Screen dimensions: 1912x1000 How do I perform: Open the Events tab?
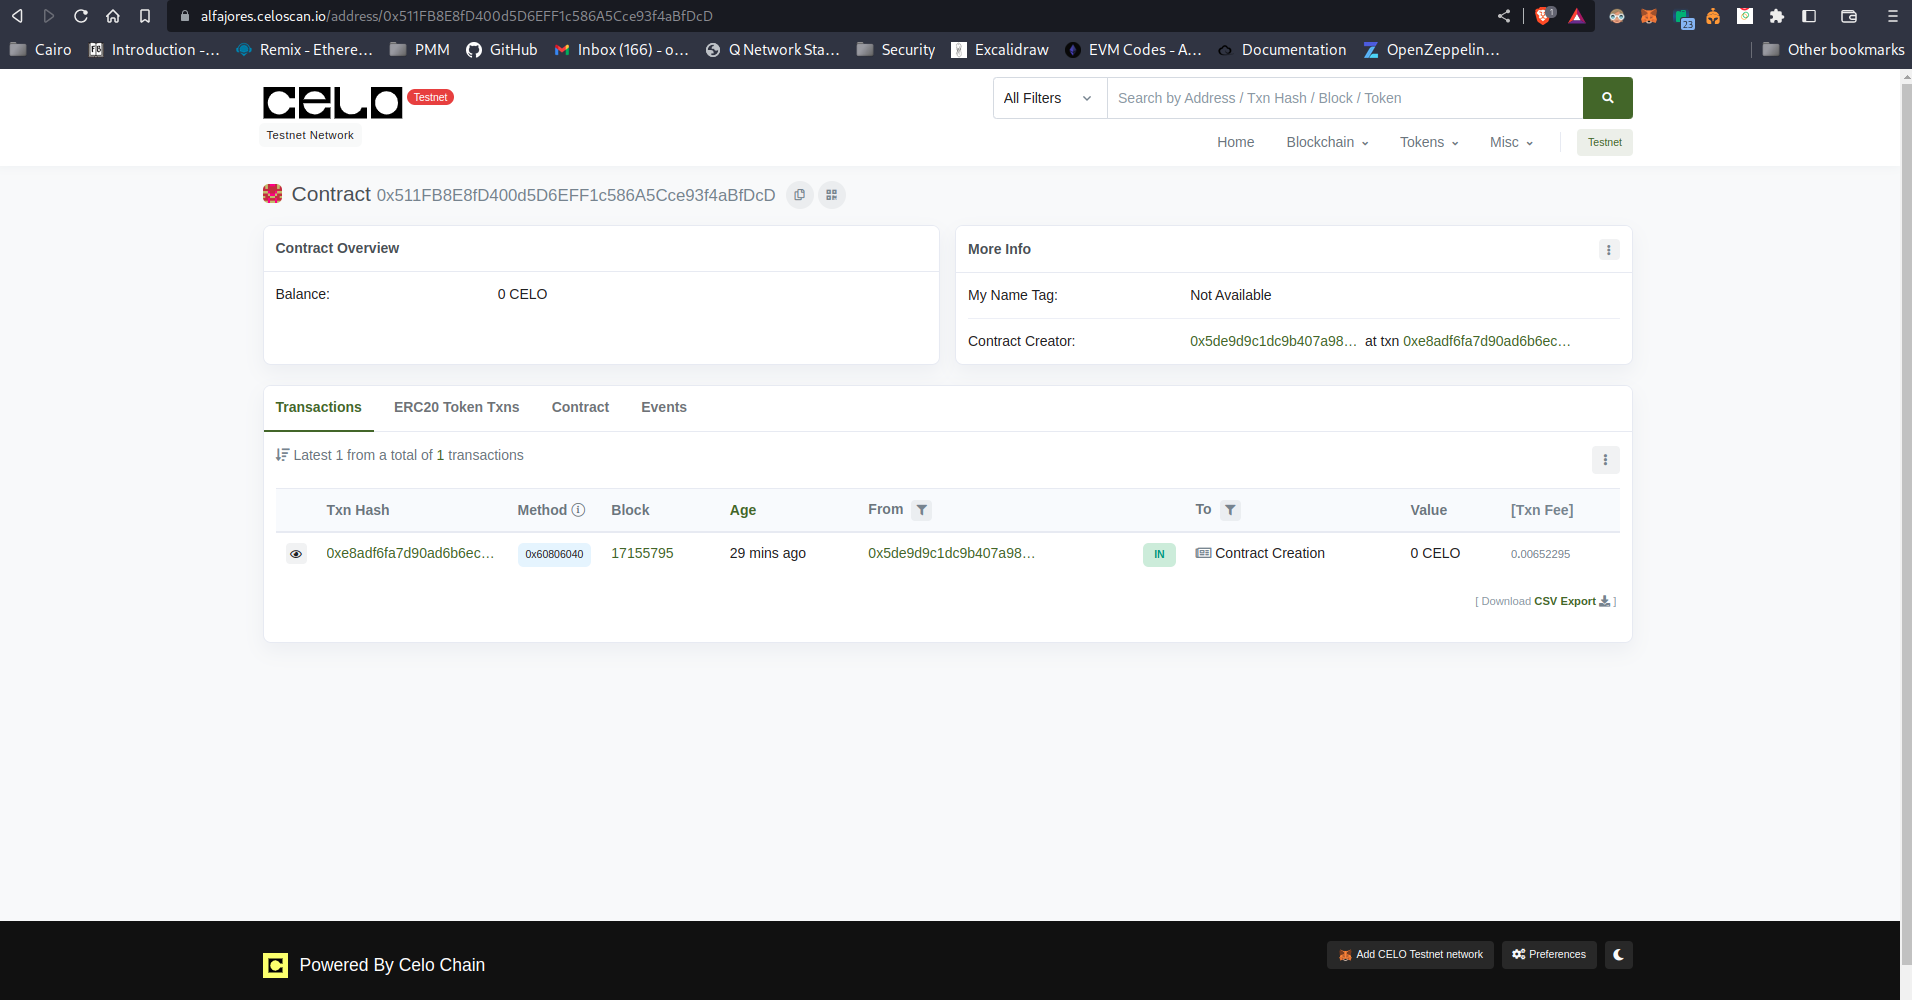coord(664,407)
